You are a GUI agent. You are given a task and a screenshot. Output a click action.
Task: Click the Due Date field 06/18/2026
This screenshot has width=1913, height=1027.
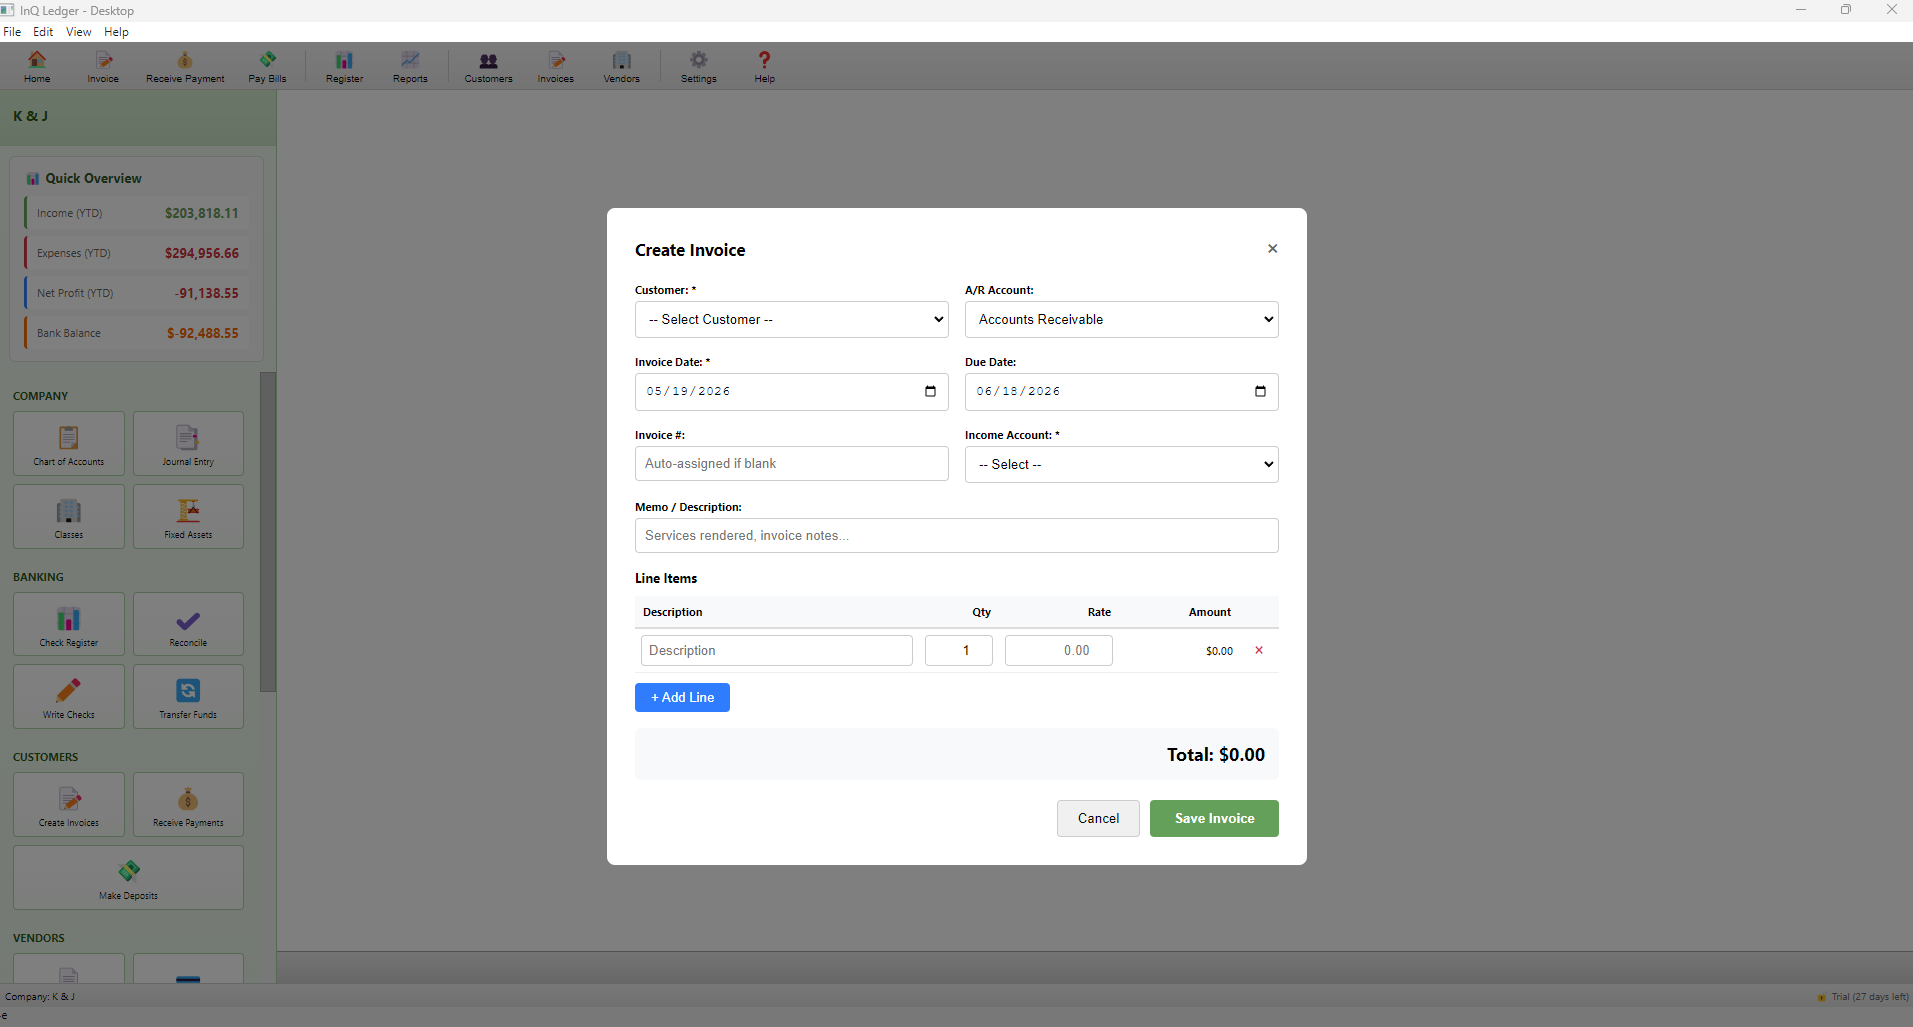pyautogui.click(x=1121, y=392)
